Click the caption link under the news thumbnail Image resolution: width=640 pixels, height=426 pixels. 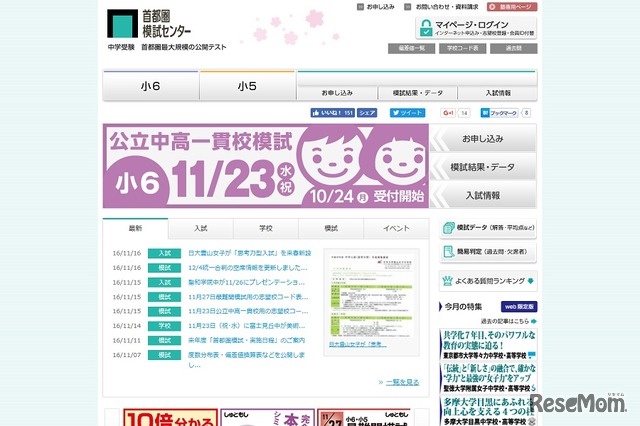(x=358, y=345)
